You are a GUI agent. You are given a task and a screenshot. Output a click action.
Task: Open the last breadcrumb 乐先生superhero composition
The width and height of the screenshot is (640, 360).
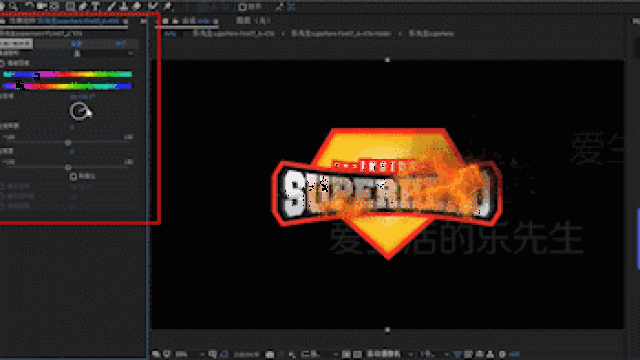click(x=431, y=34)
